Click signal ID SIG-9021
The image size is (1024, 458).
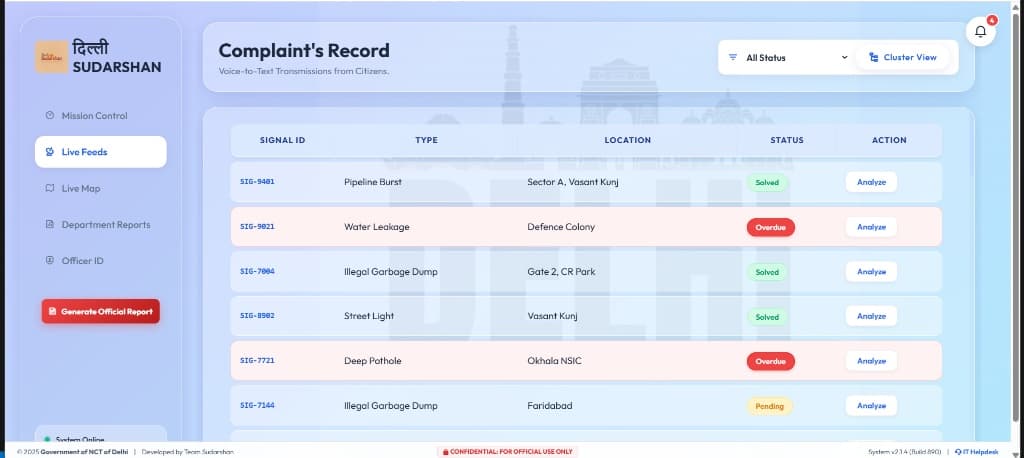click(x=257, y=227)
